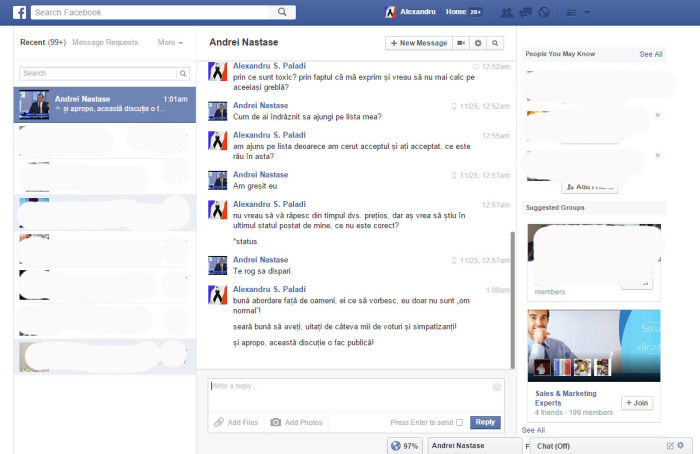
Task: Click the Andrei Nastase conversation header title
Action: pyautogui.click(x=244, y=42)
